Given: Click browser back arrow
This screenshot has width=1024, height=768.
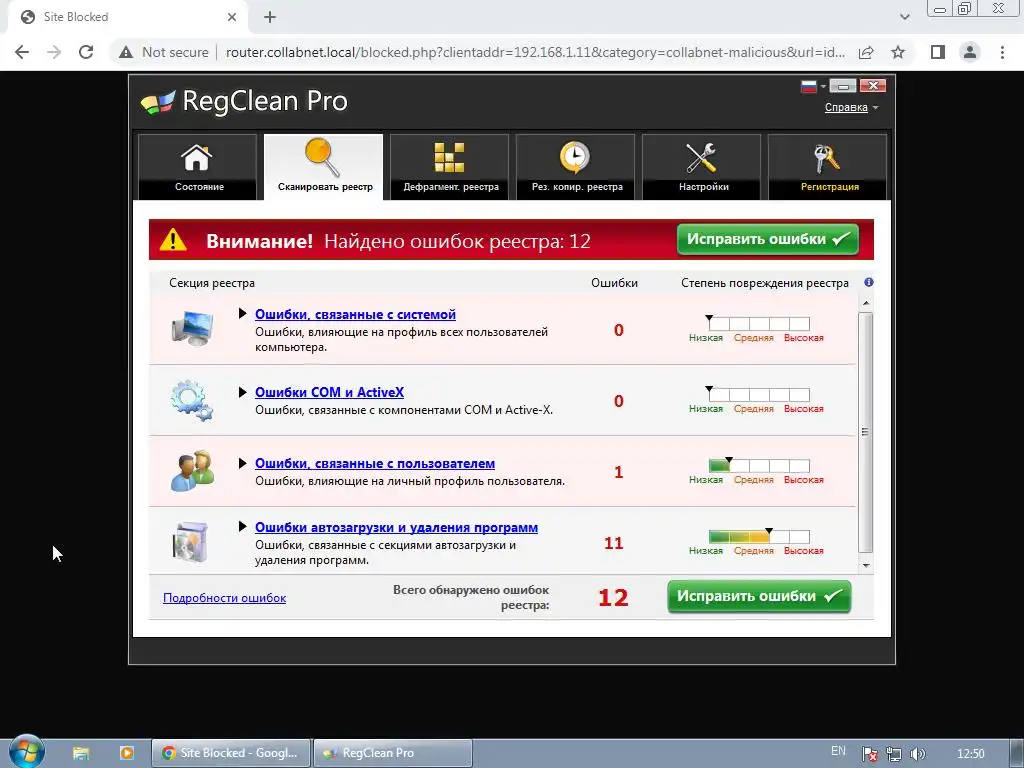Looking at the screenshot, I should click(x=22, y=52).
